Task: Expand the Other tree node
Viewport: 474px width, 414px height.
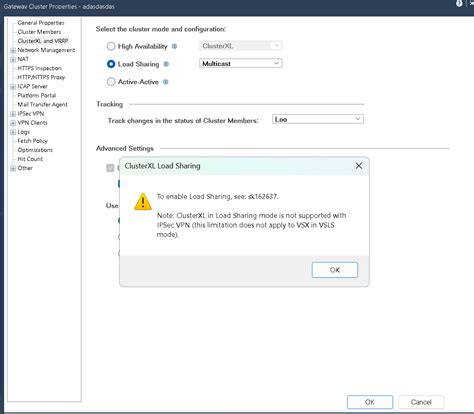Action: tap(13, 168)
